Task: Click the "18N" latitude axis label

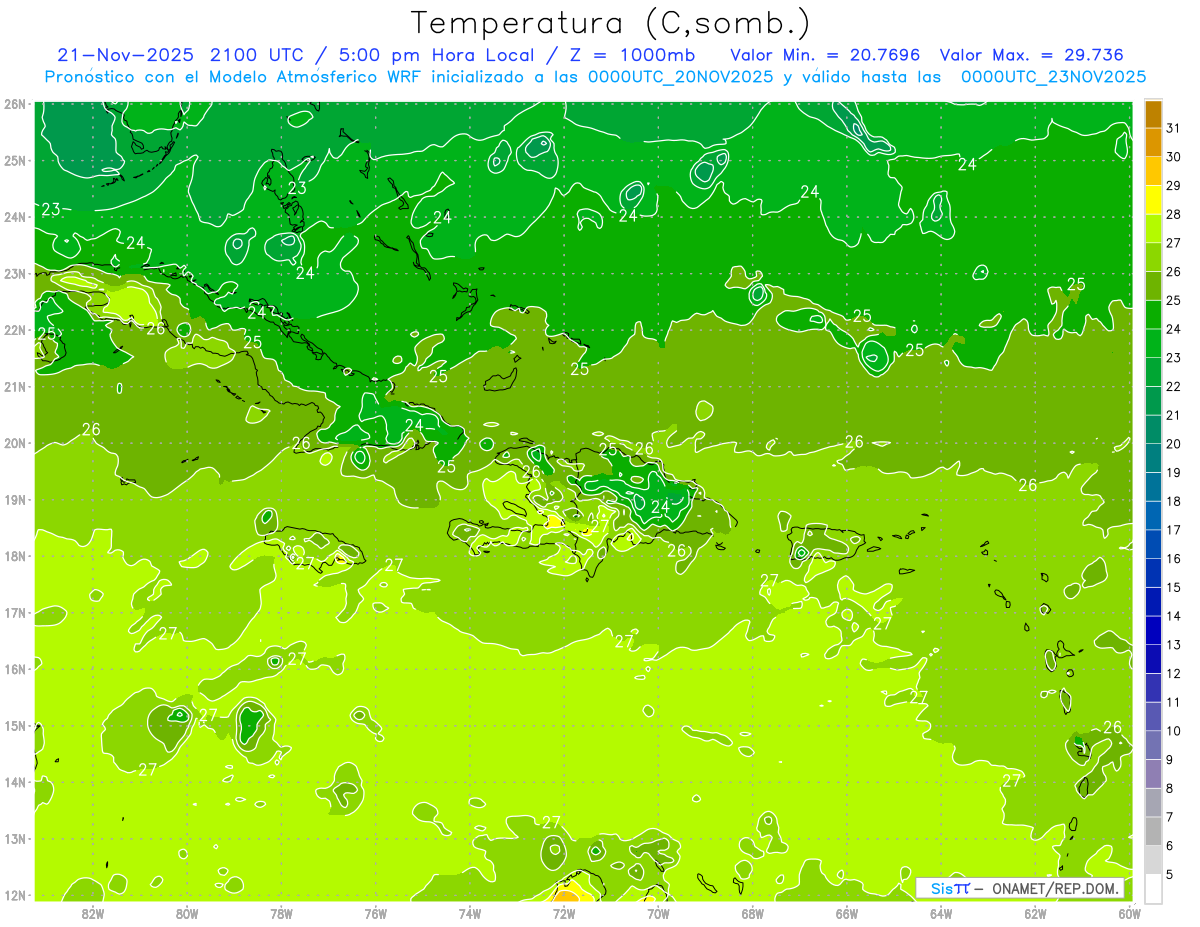Action: (x=14, y=556)
